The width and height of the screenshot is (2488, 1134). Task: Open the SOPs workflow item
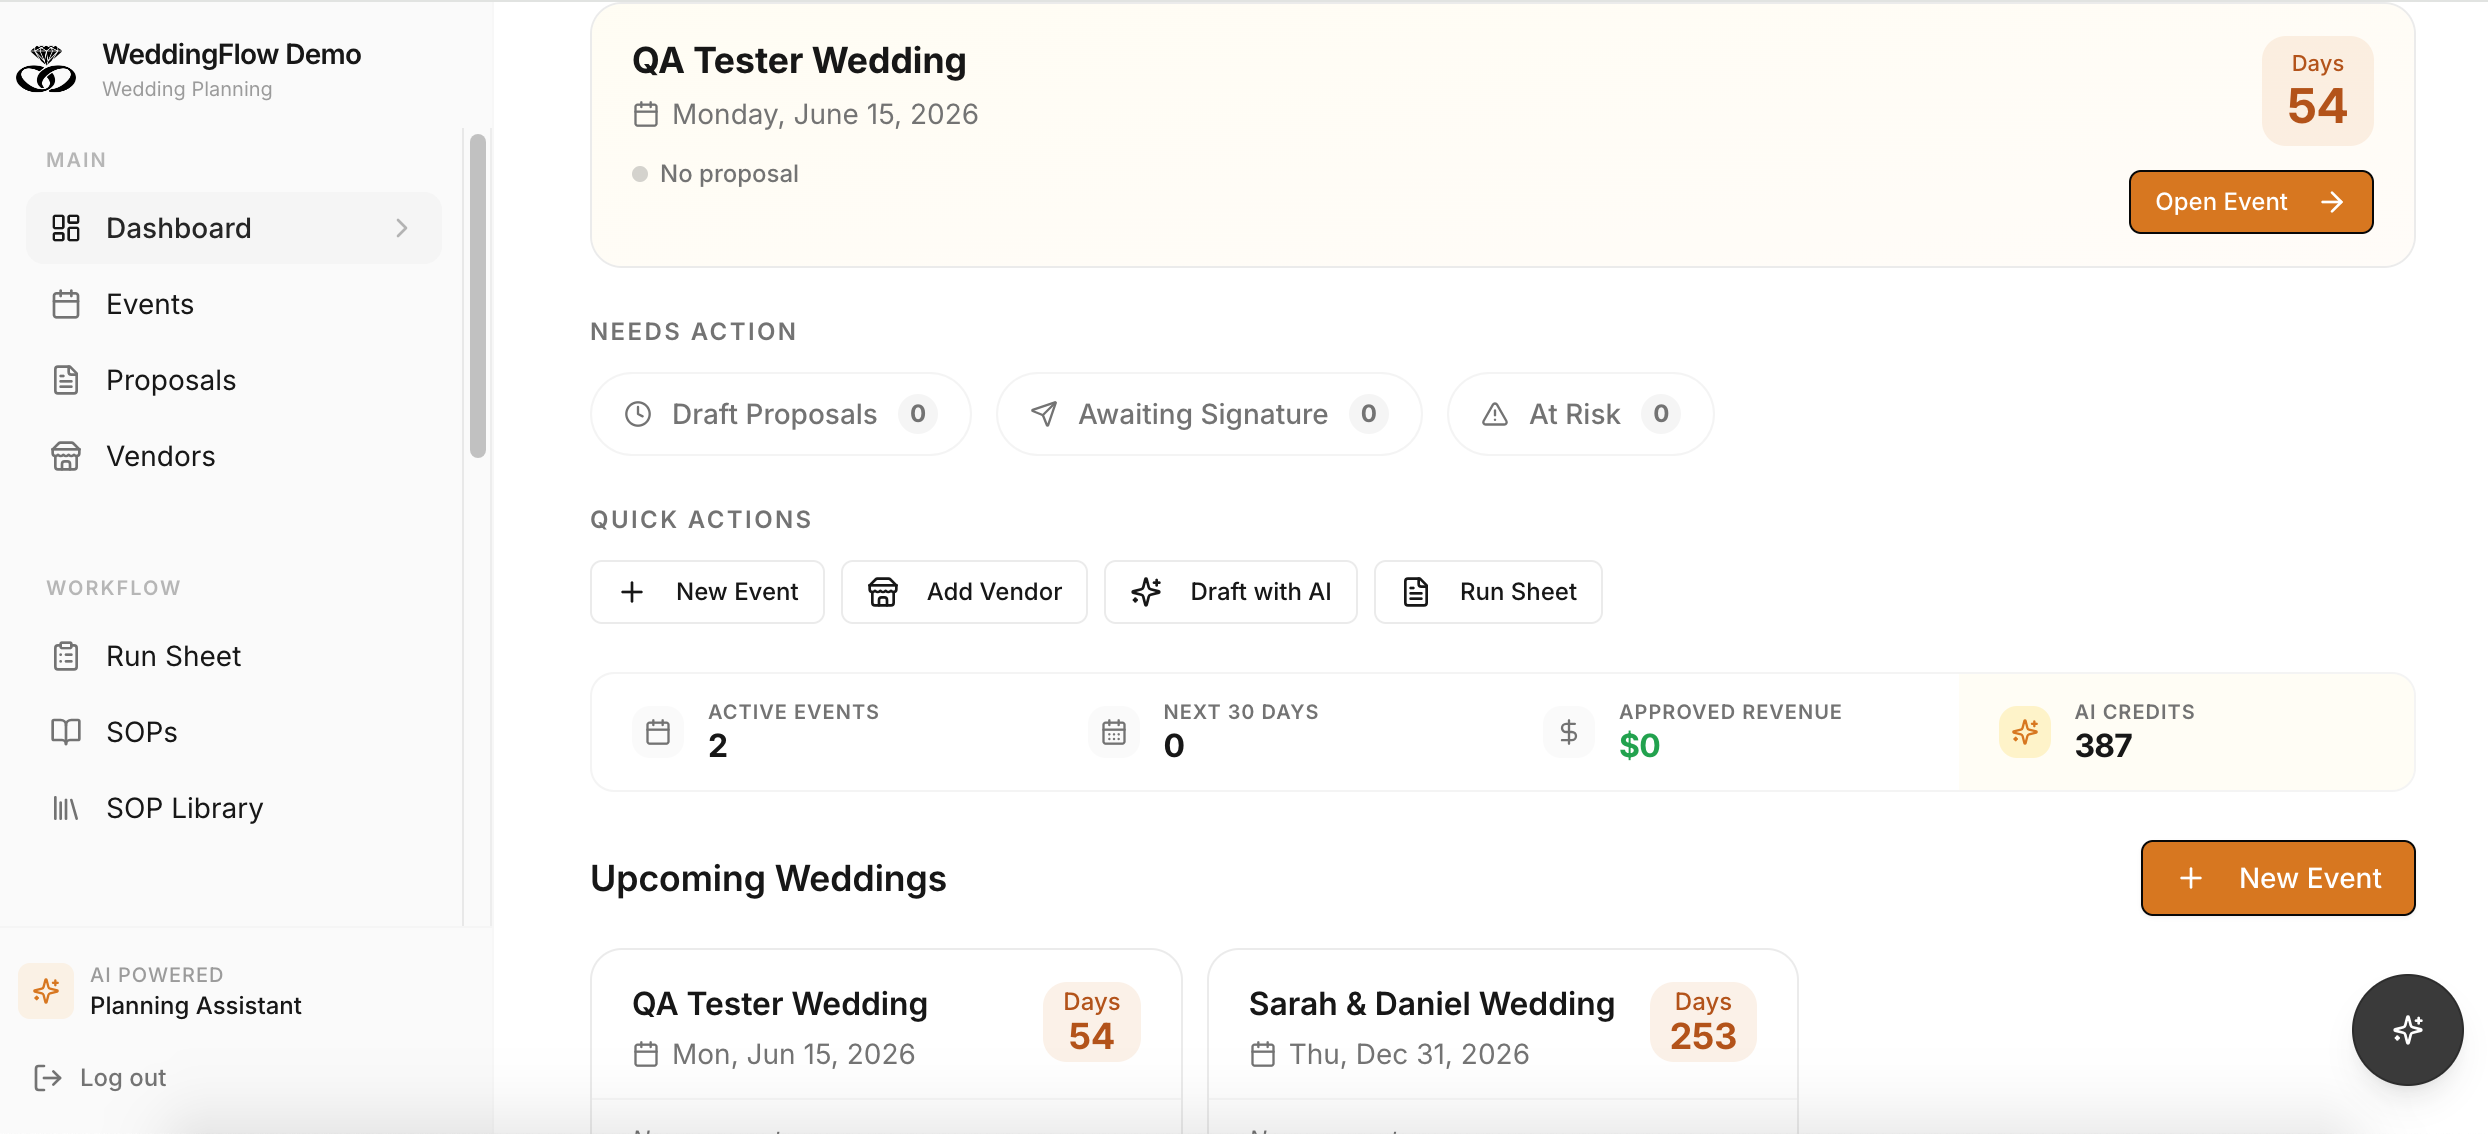coord(142,732)
